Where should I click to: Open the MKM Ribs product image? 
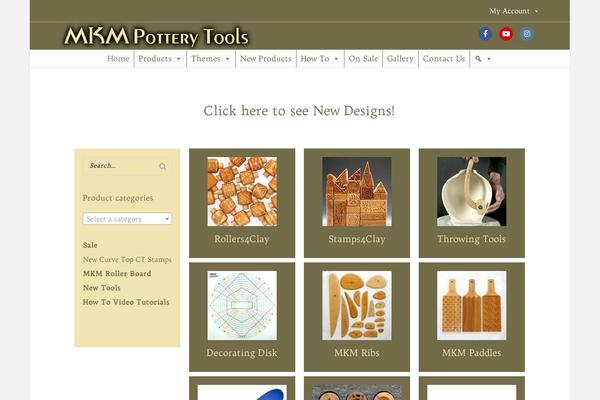357,305
